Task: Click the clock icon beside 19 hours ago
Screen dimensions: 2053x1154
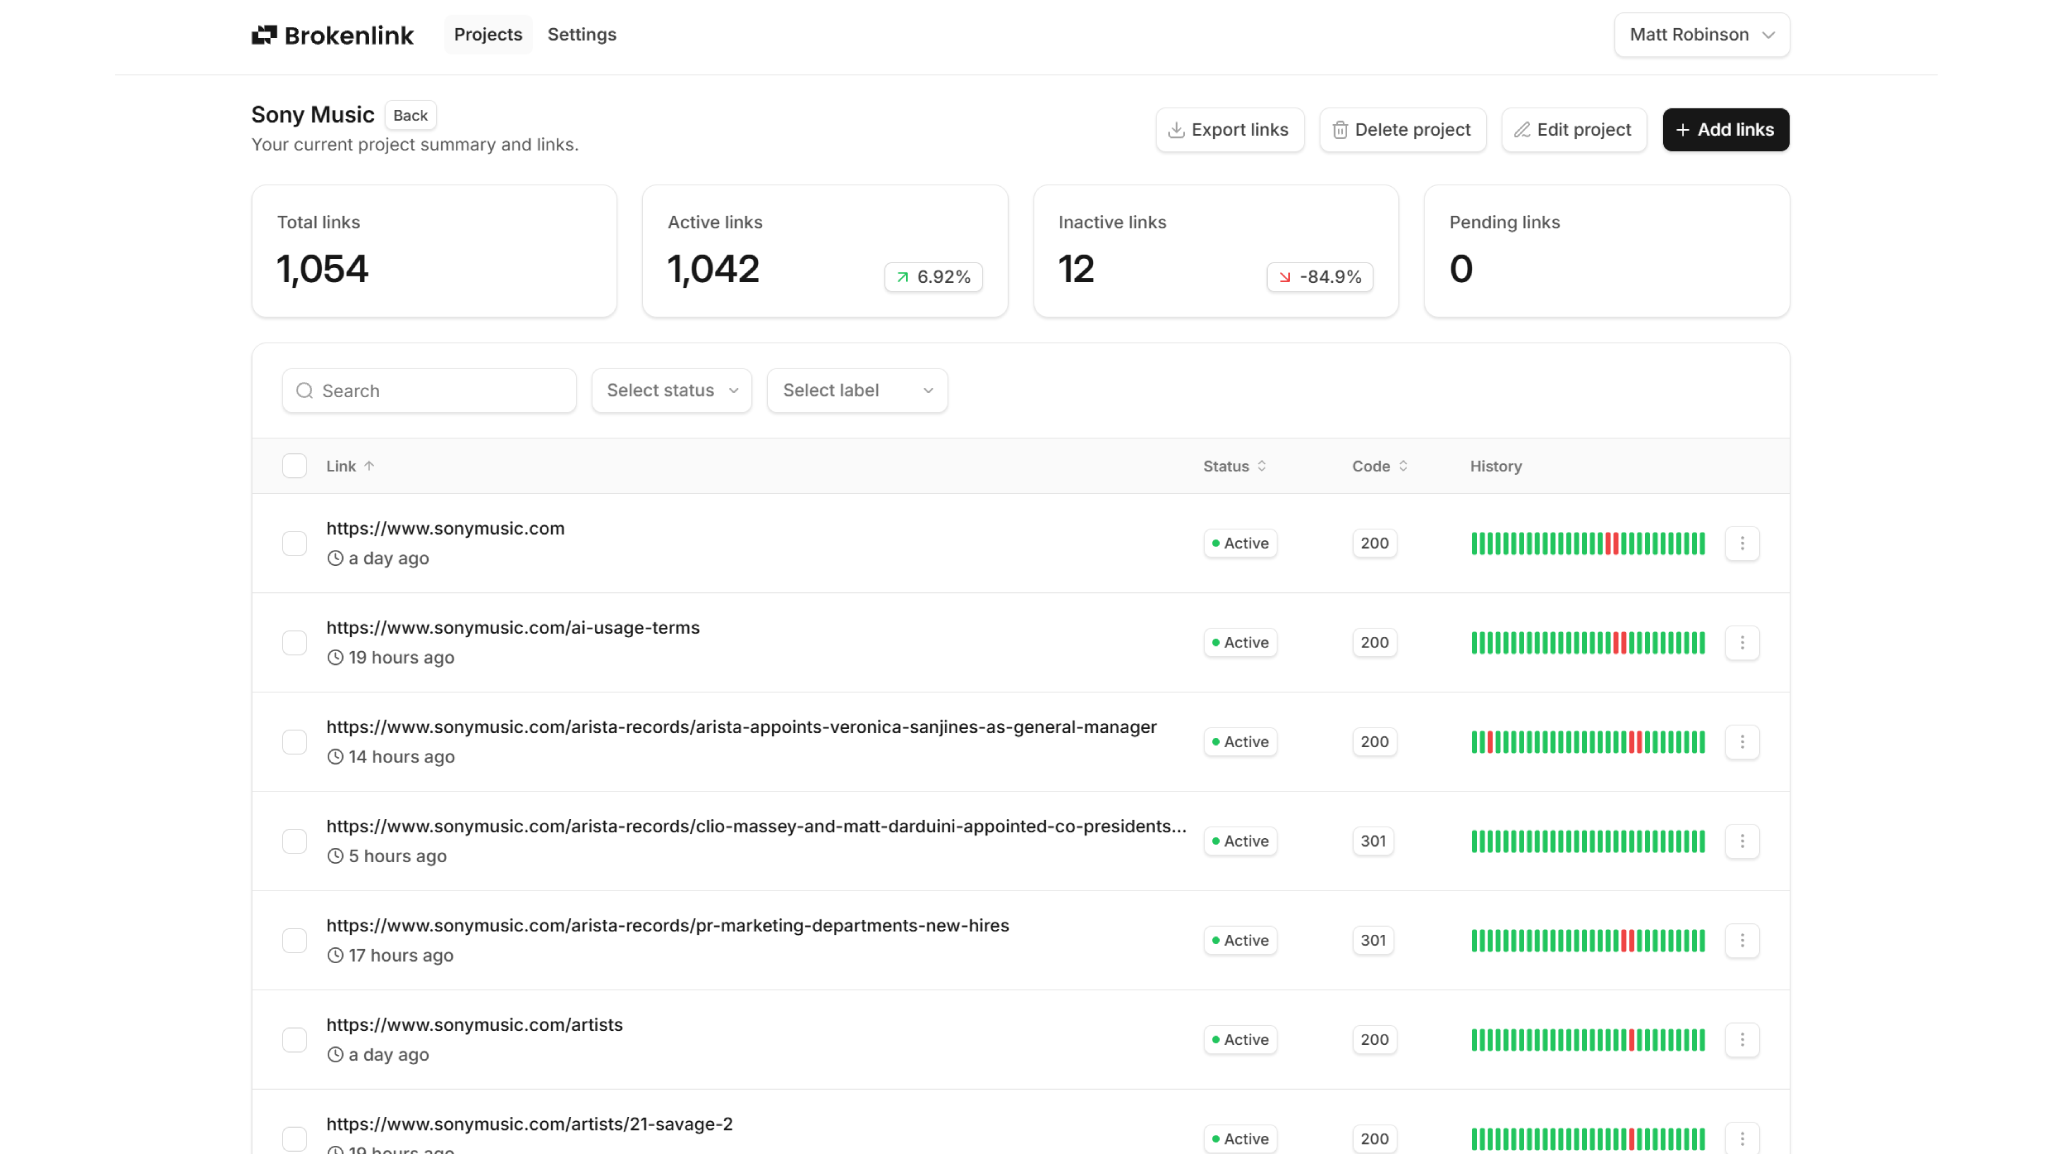Action: pos(336,658)
